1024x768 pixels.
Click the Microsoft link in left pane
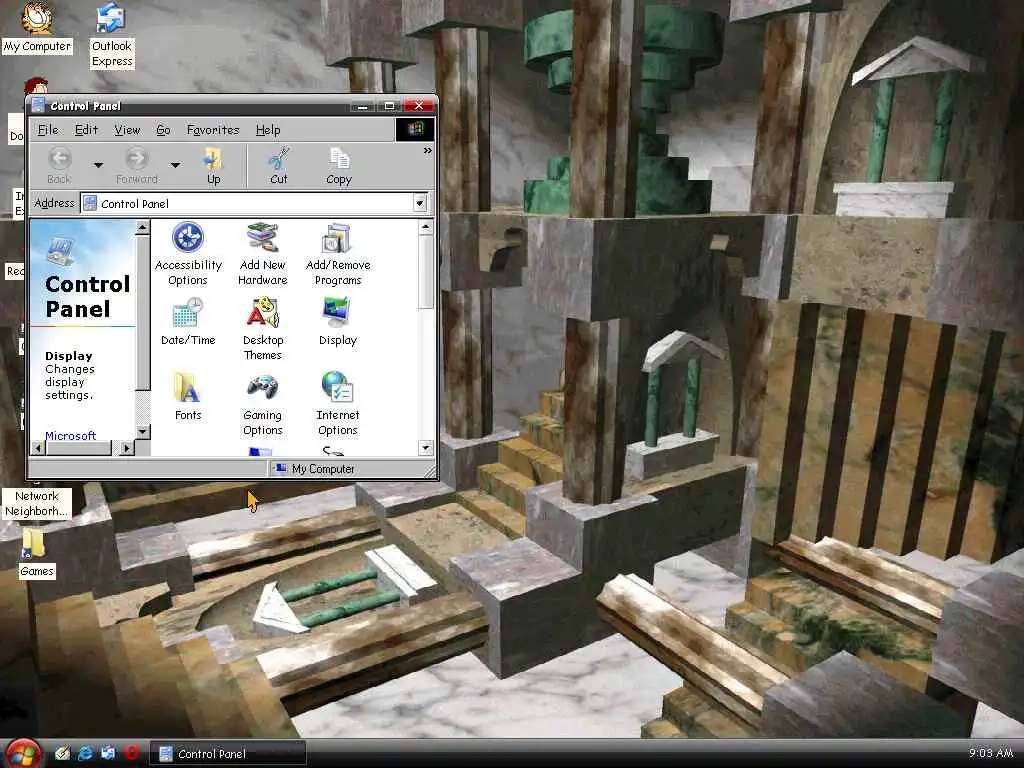[71, 435]
